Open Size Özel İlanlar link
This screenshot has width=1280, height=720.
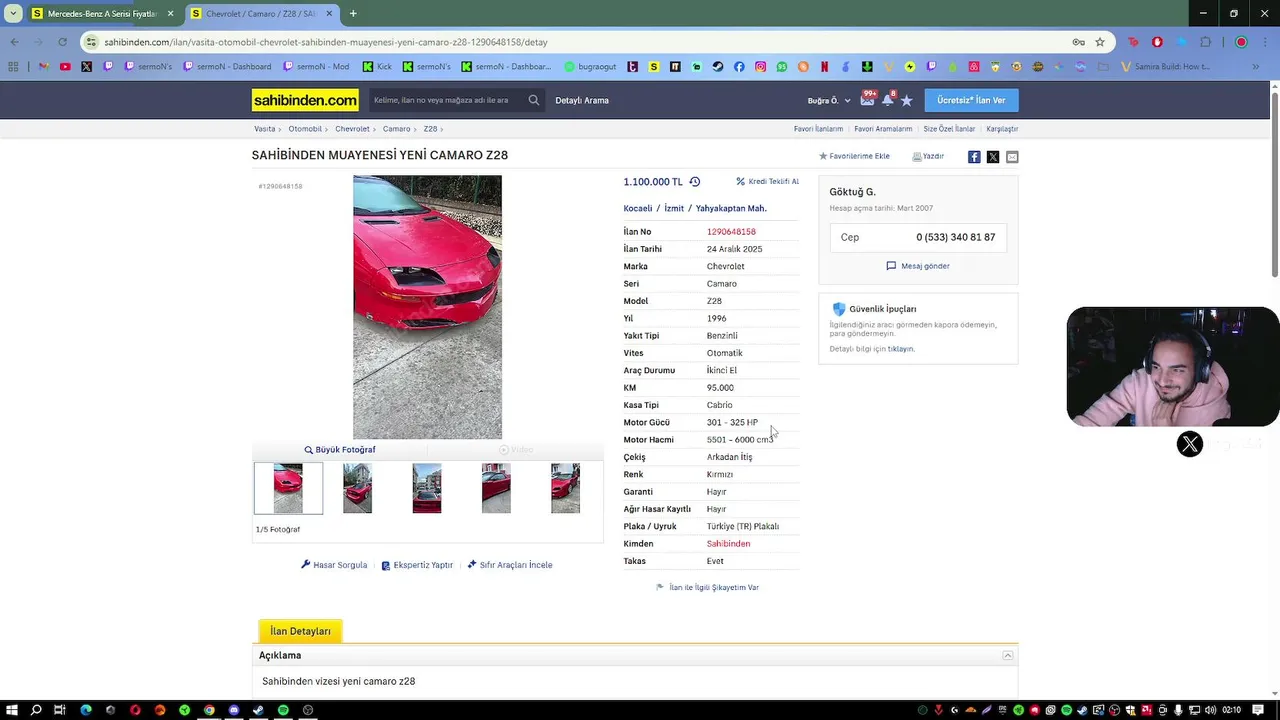(x=949, y=129)
